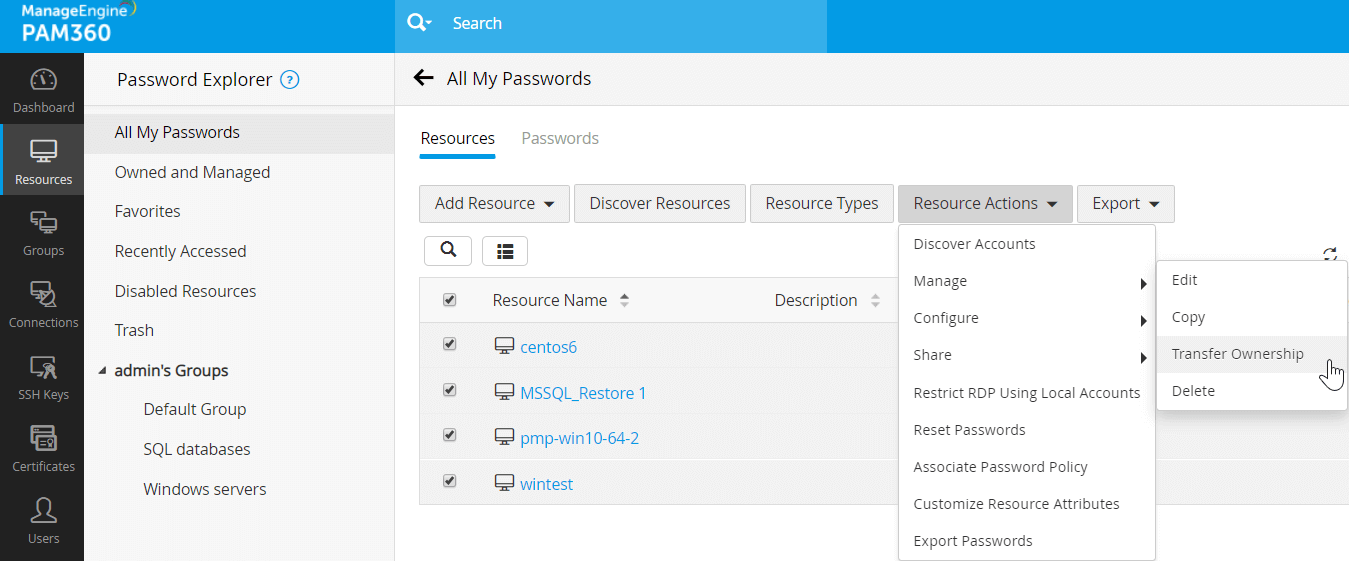The height and width of the screenshot is (561, 1349).
Task: Toggle the wintest resource checkbox
Action: (x=449, y=481)
